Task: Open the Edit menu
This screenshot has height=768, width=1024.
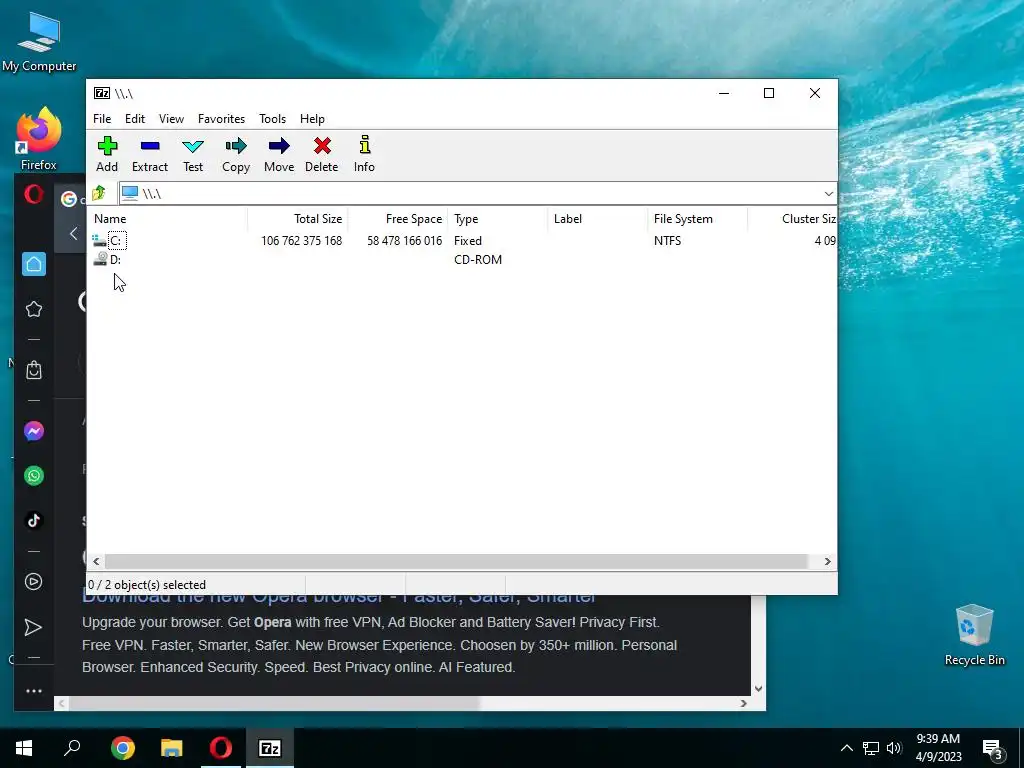Action: (x=135, y=119)
